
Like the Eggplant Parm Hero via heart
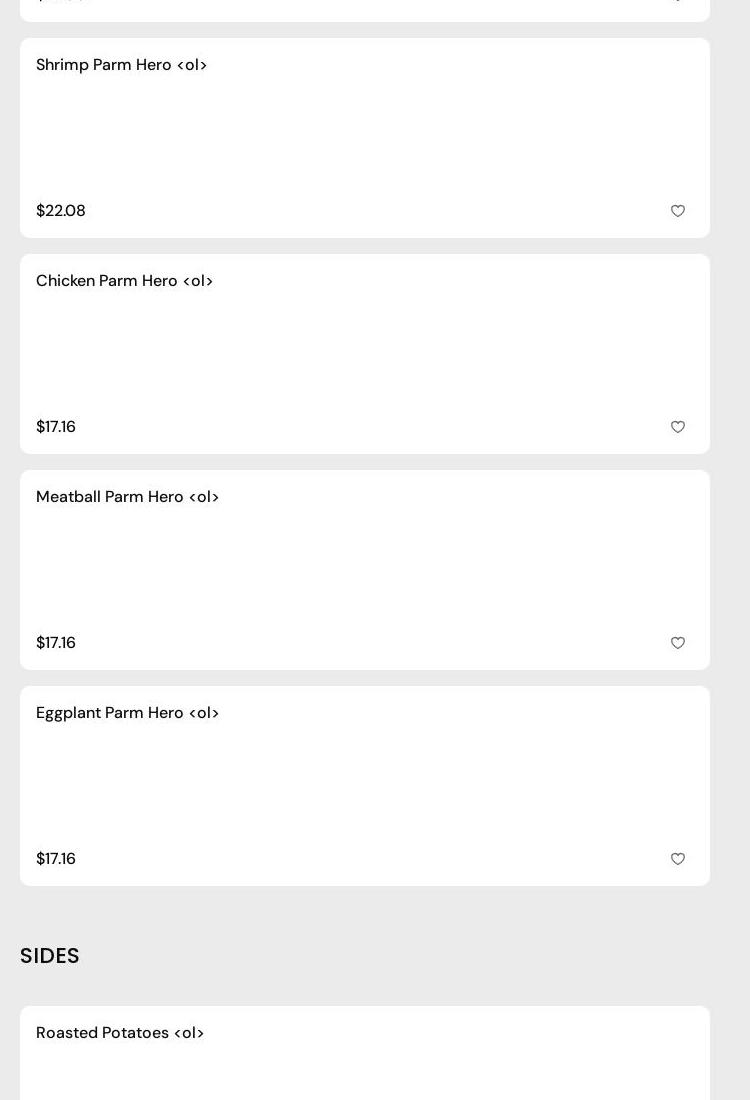[x=678, y=859]
